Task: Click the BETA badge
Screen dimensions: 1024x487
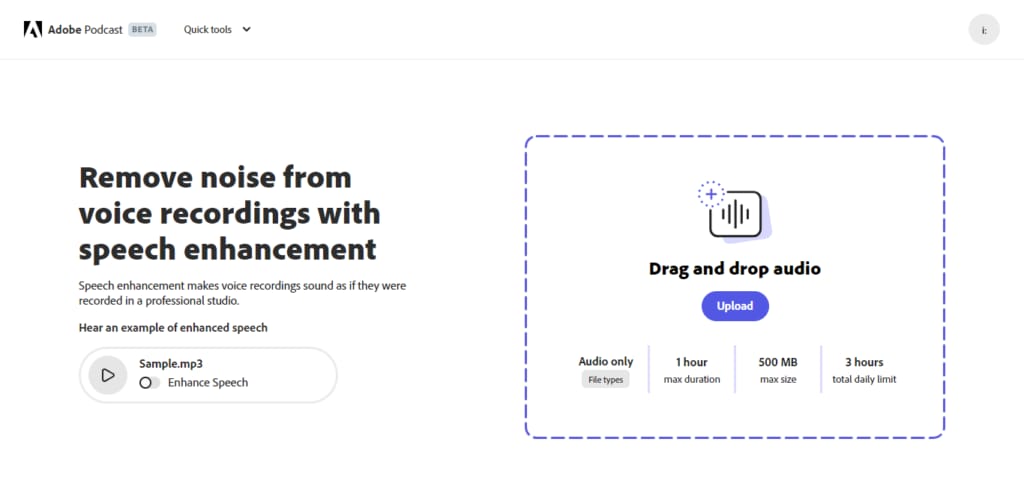Action: 142,29
